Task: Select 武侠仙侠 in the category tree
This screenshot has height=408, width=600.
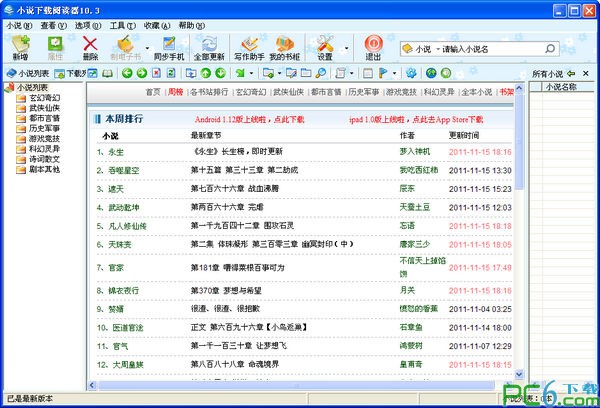Action: (x=44, y=108)
